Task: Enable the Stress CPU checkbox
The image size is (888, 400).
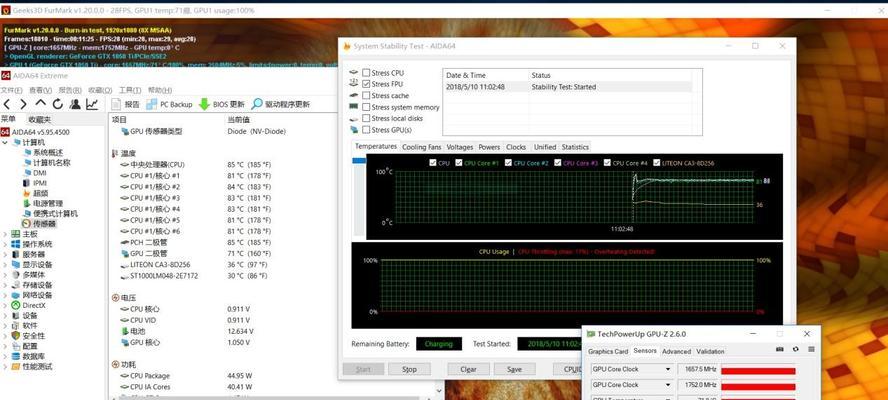Action: coord(366,73)
